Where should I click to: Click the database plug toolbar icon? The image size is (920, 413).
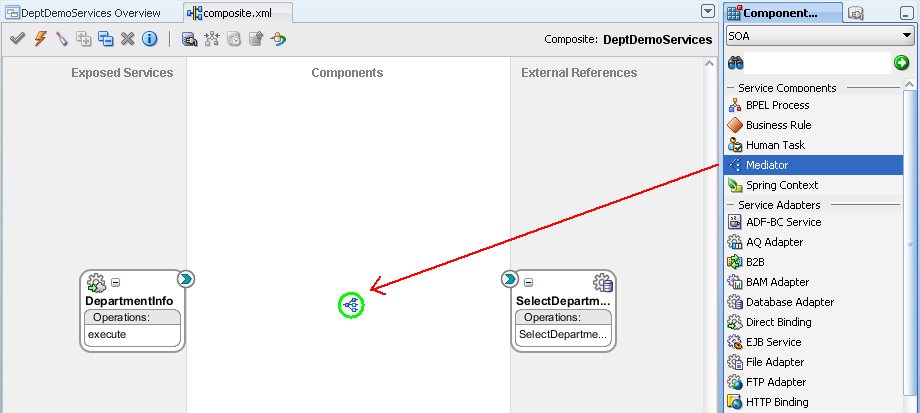coord(189,39)
